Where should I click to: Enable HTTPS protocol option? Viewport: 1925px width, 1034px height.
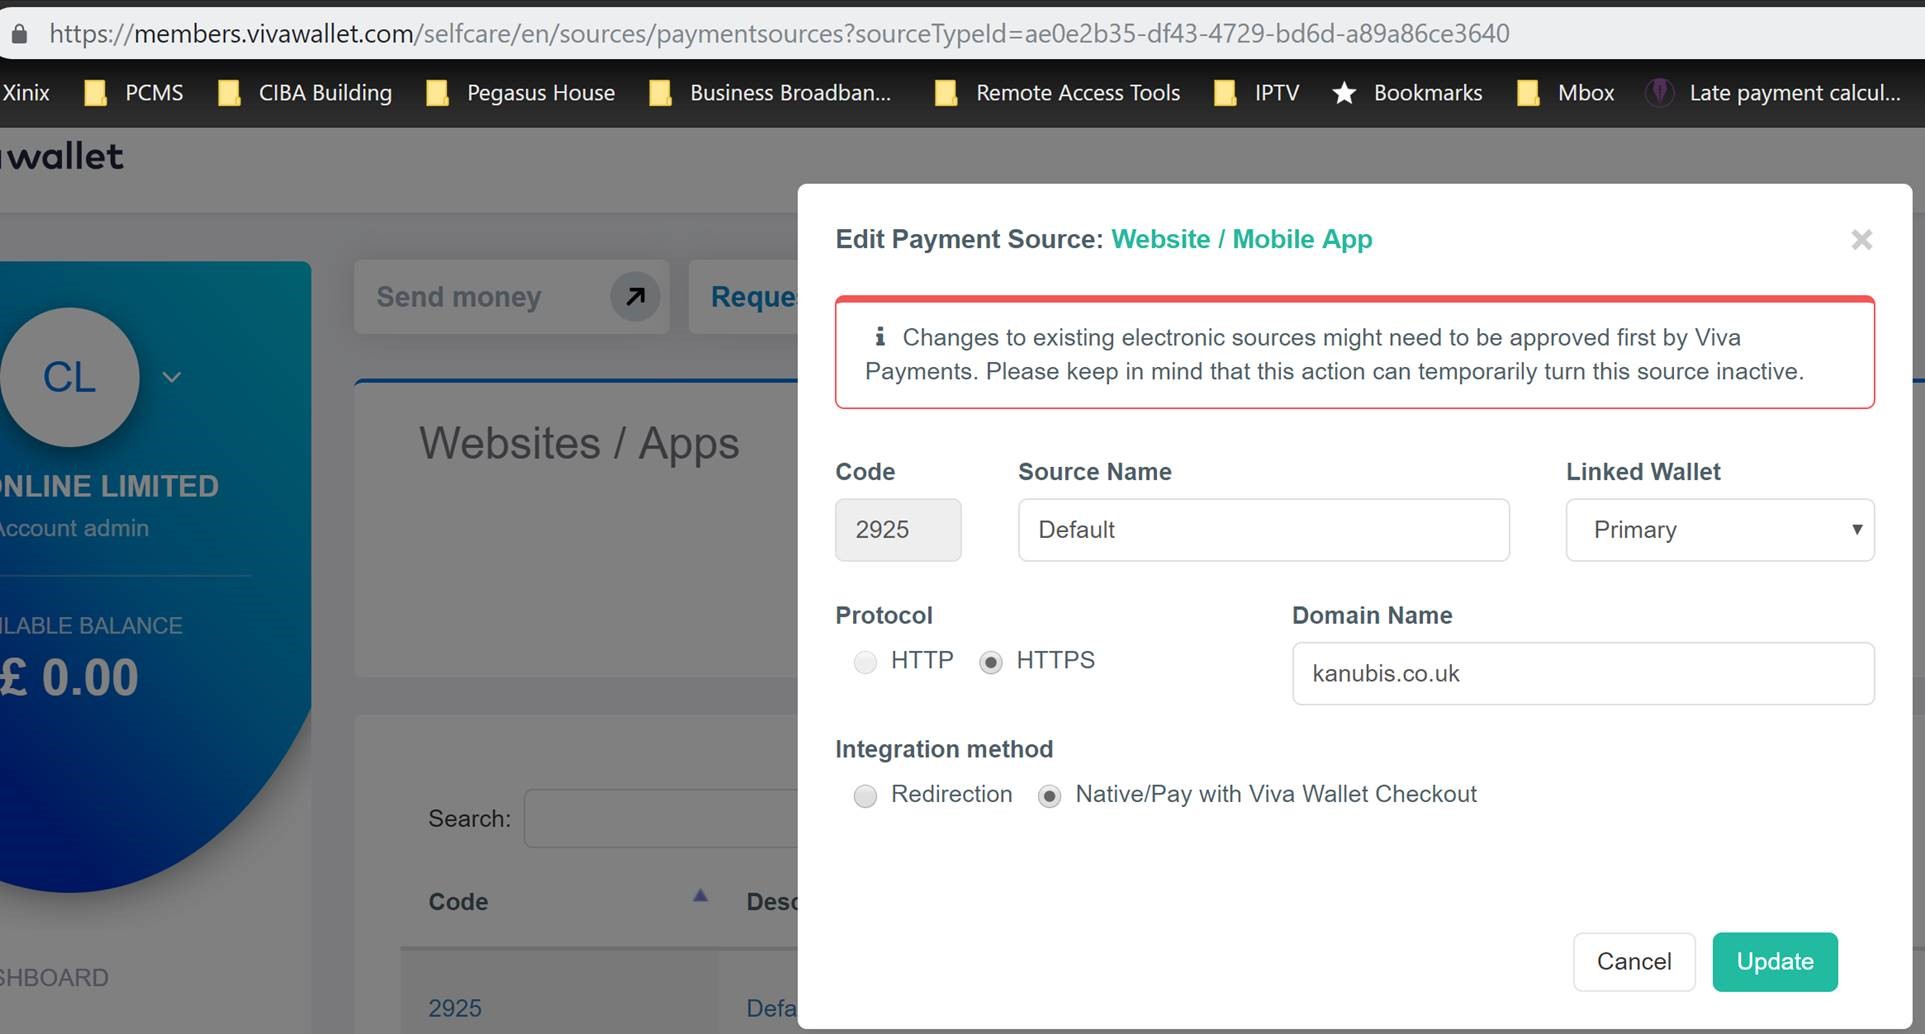991,662
